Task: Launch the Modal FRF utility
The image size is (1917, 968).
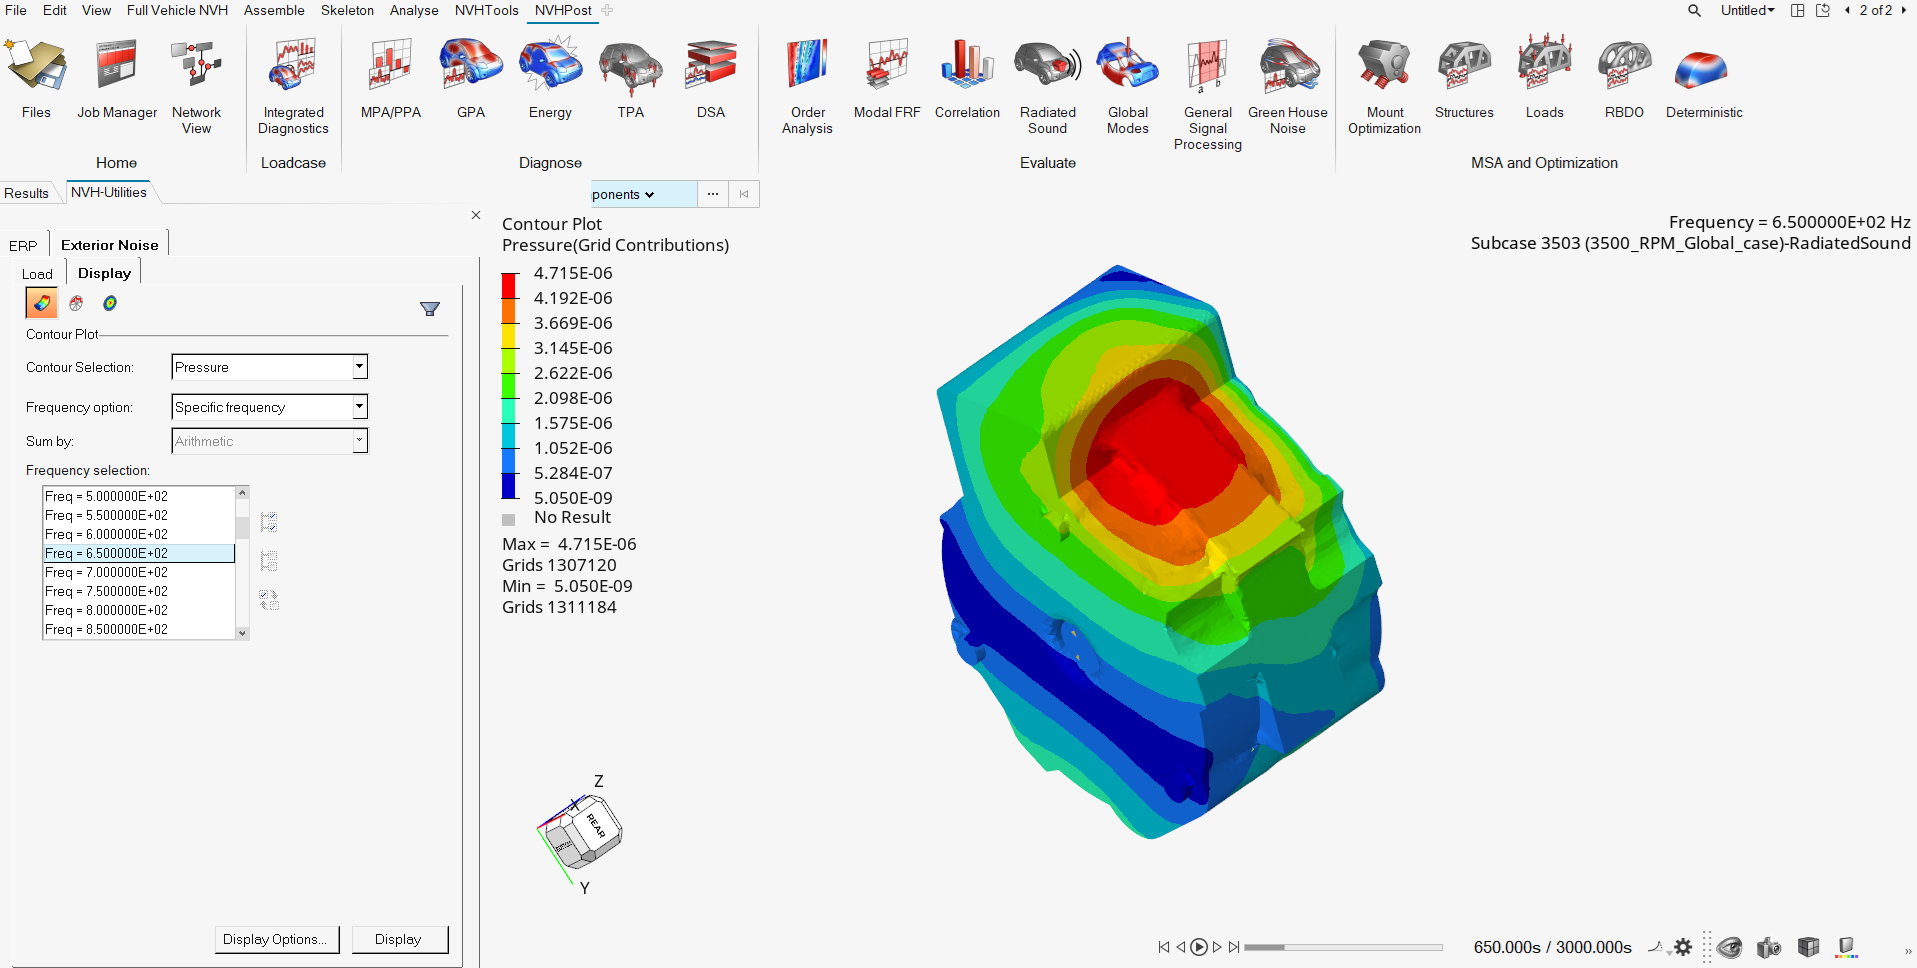Action: 887,79
